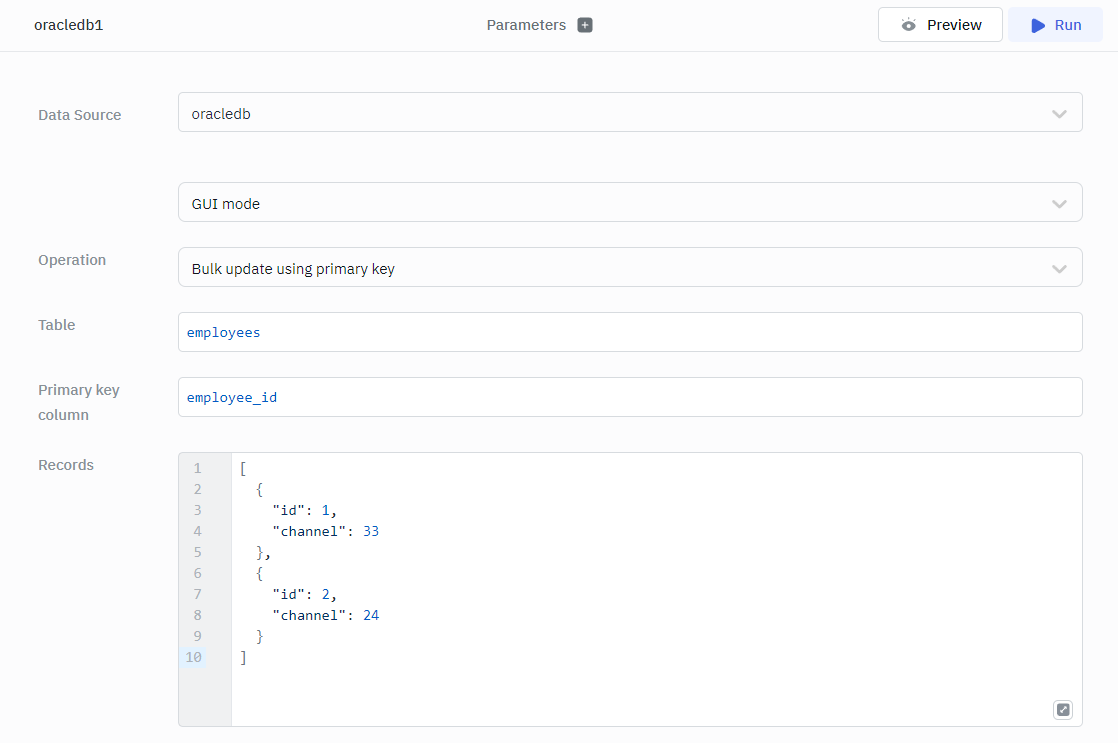Open the GUI mode dropdown
This screenshot has width=1118, height=743.
click(x=630, y=203)
